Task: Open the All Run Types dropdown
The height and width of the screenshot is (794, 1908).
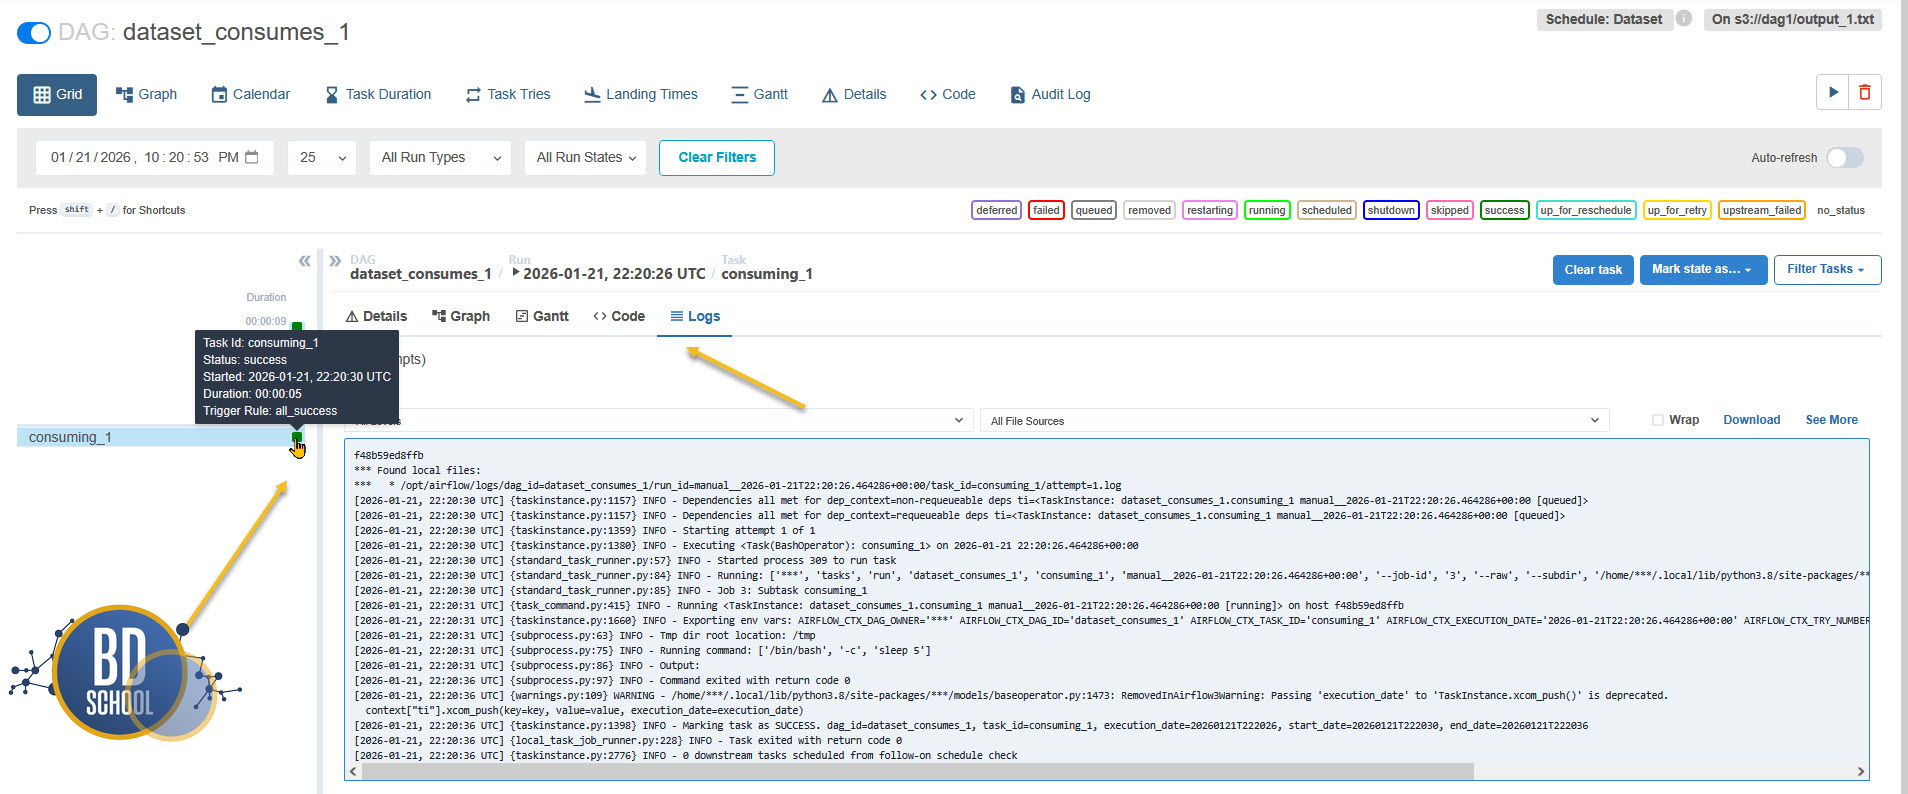Action: (440, 158)
